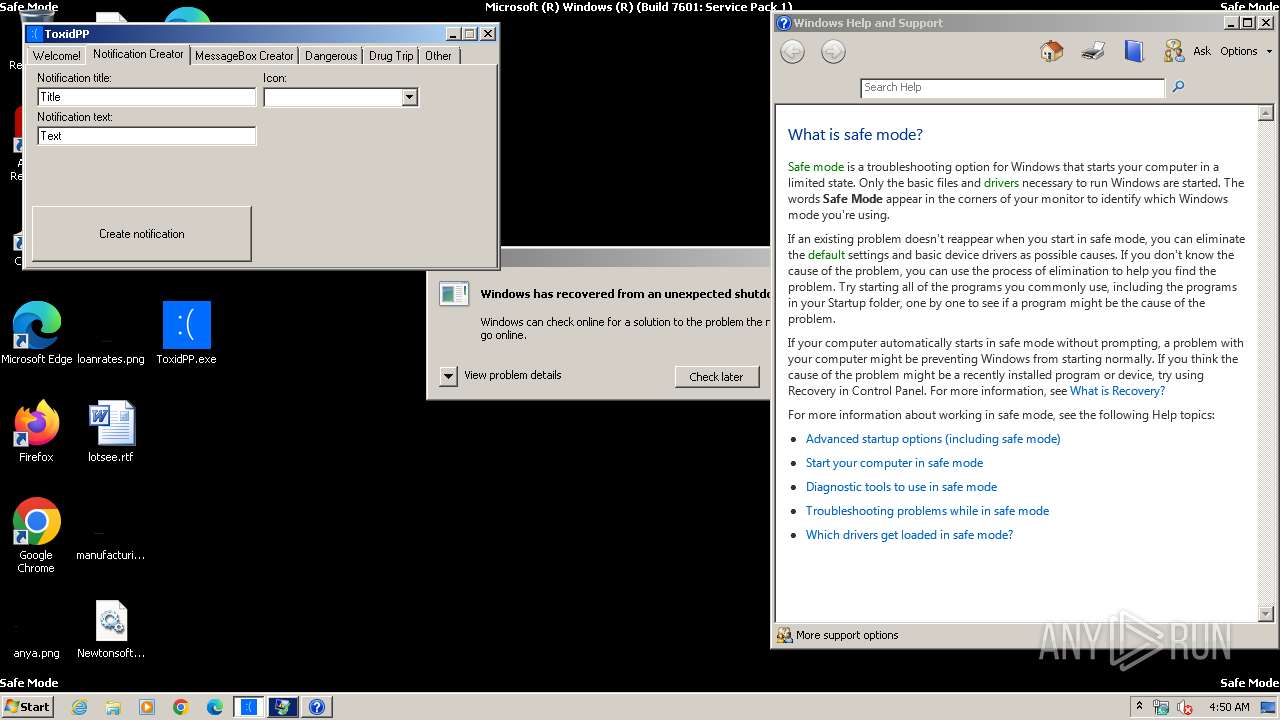This screenshot has height=720, width=1280.
Task: Open Which drivers get loaded in safe mode?
Action: point(909,535)
